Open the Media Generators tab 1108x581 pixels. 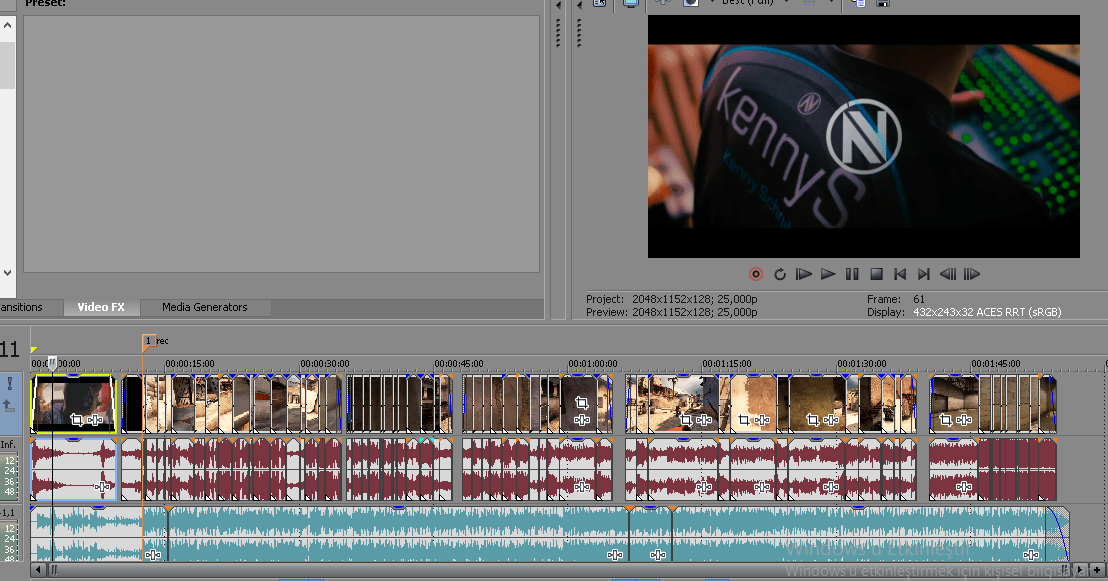pos(204,307)
